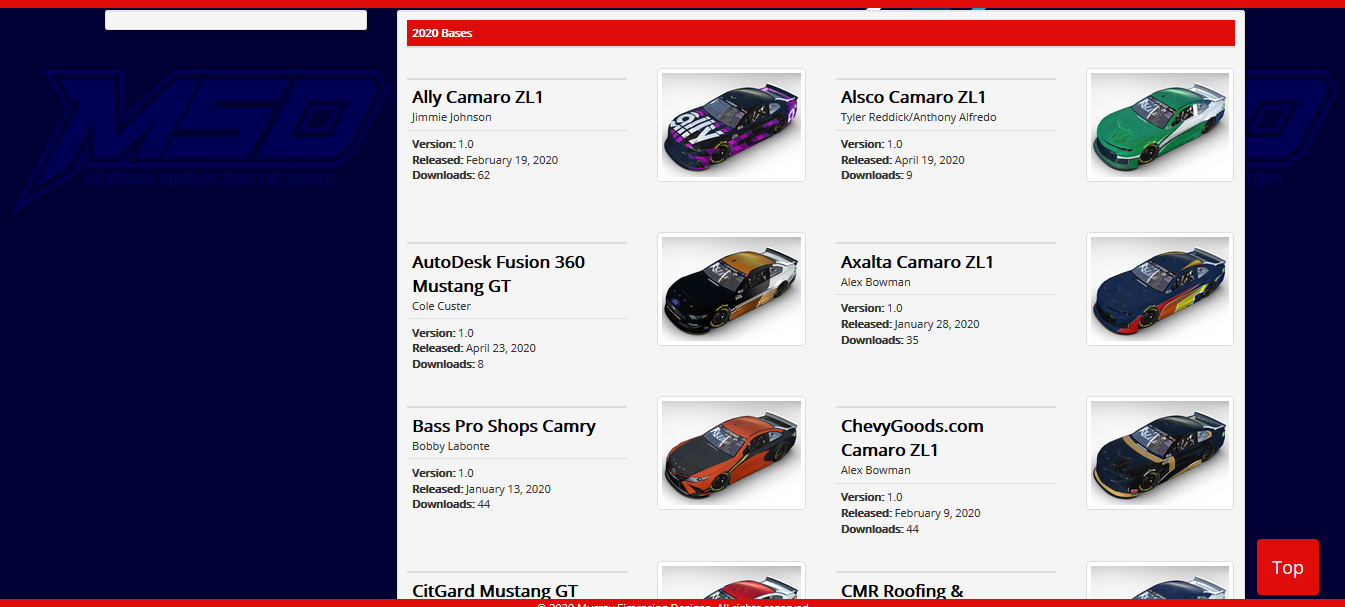Click the white box in the left sidebar
Screen dimensions: 1345x607
point(236,20)
